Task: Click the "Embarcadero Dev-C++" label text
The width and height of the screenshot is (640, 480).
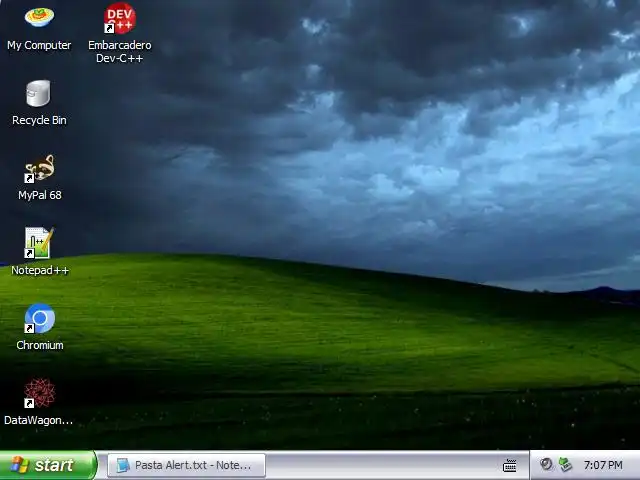Action: point(120,51)
